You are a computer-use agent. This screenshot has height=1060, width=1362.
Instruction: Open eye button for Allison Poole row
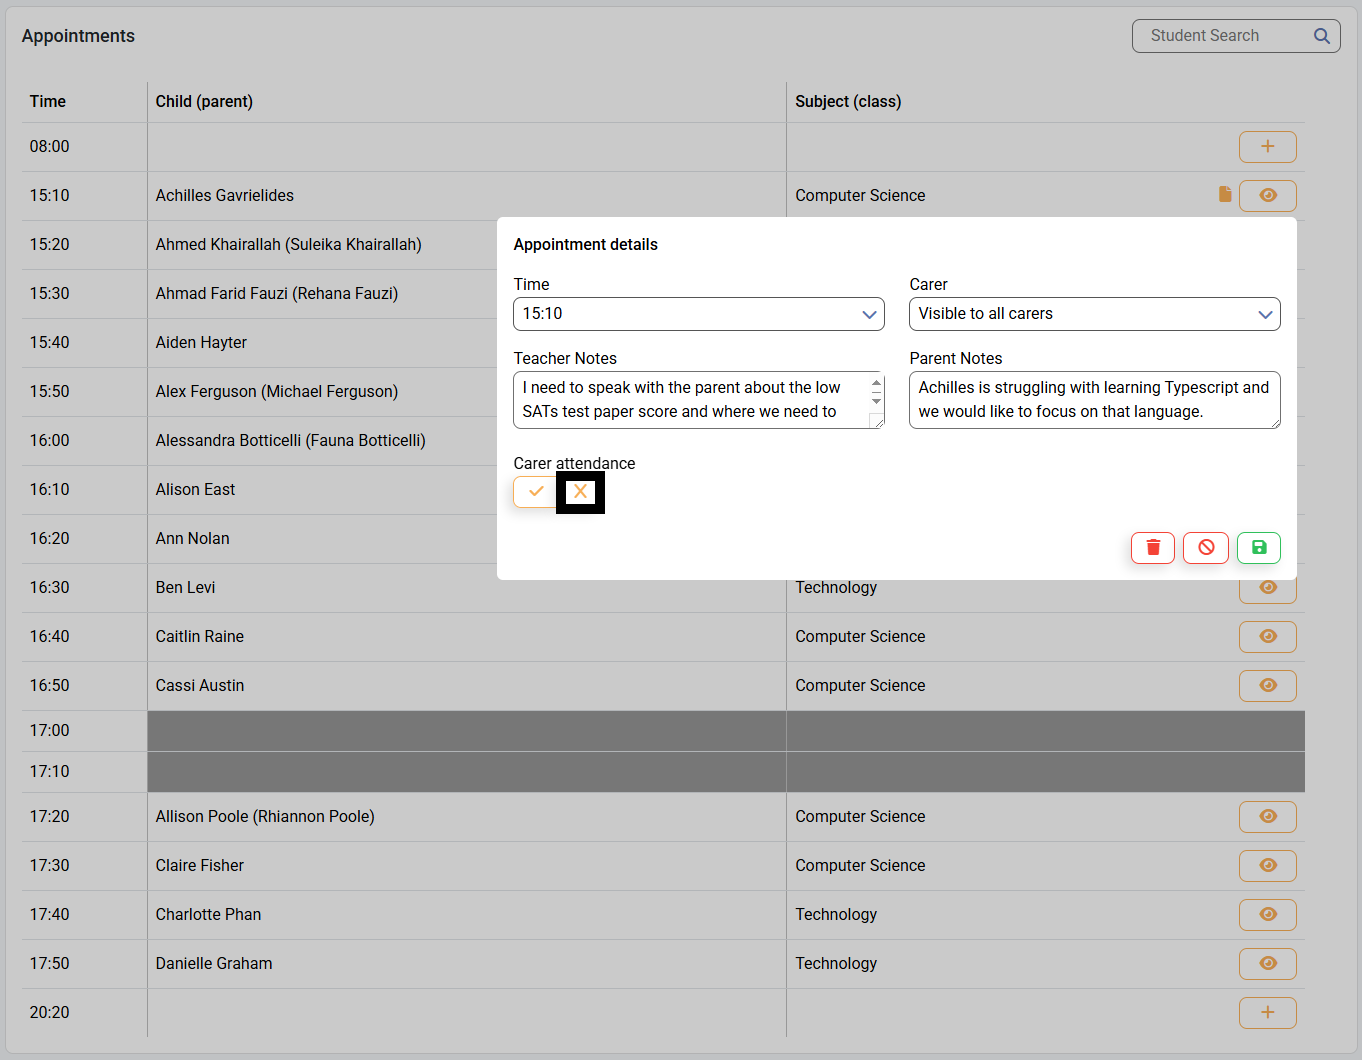pos(1267,817)
